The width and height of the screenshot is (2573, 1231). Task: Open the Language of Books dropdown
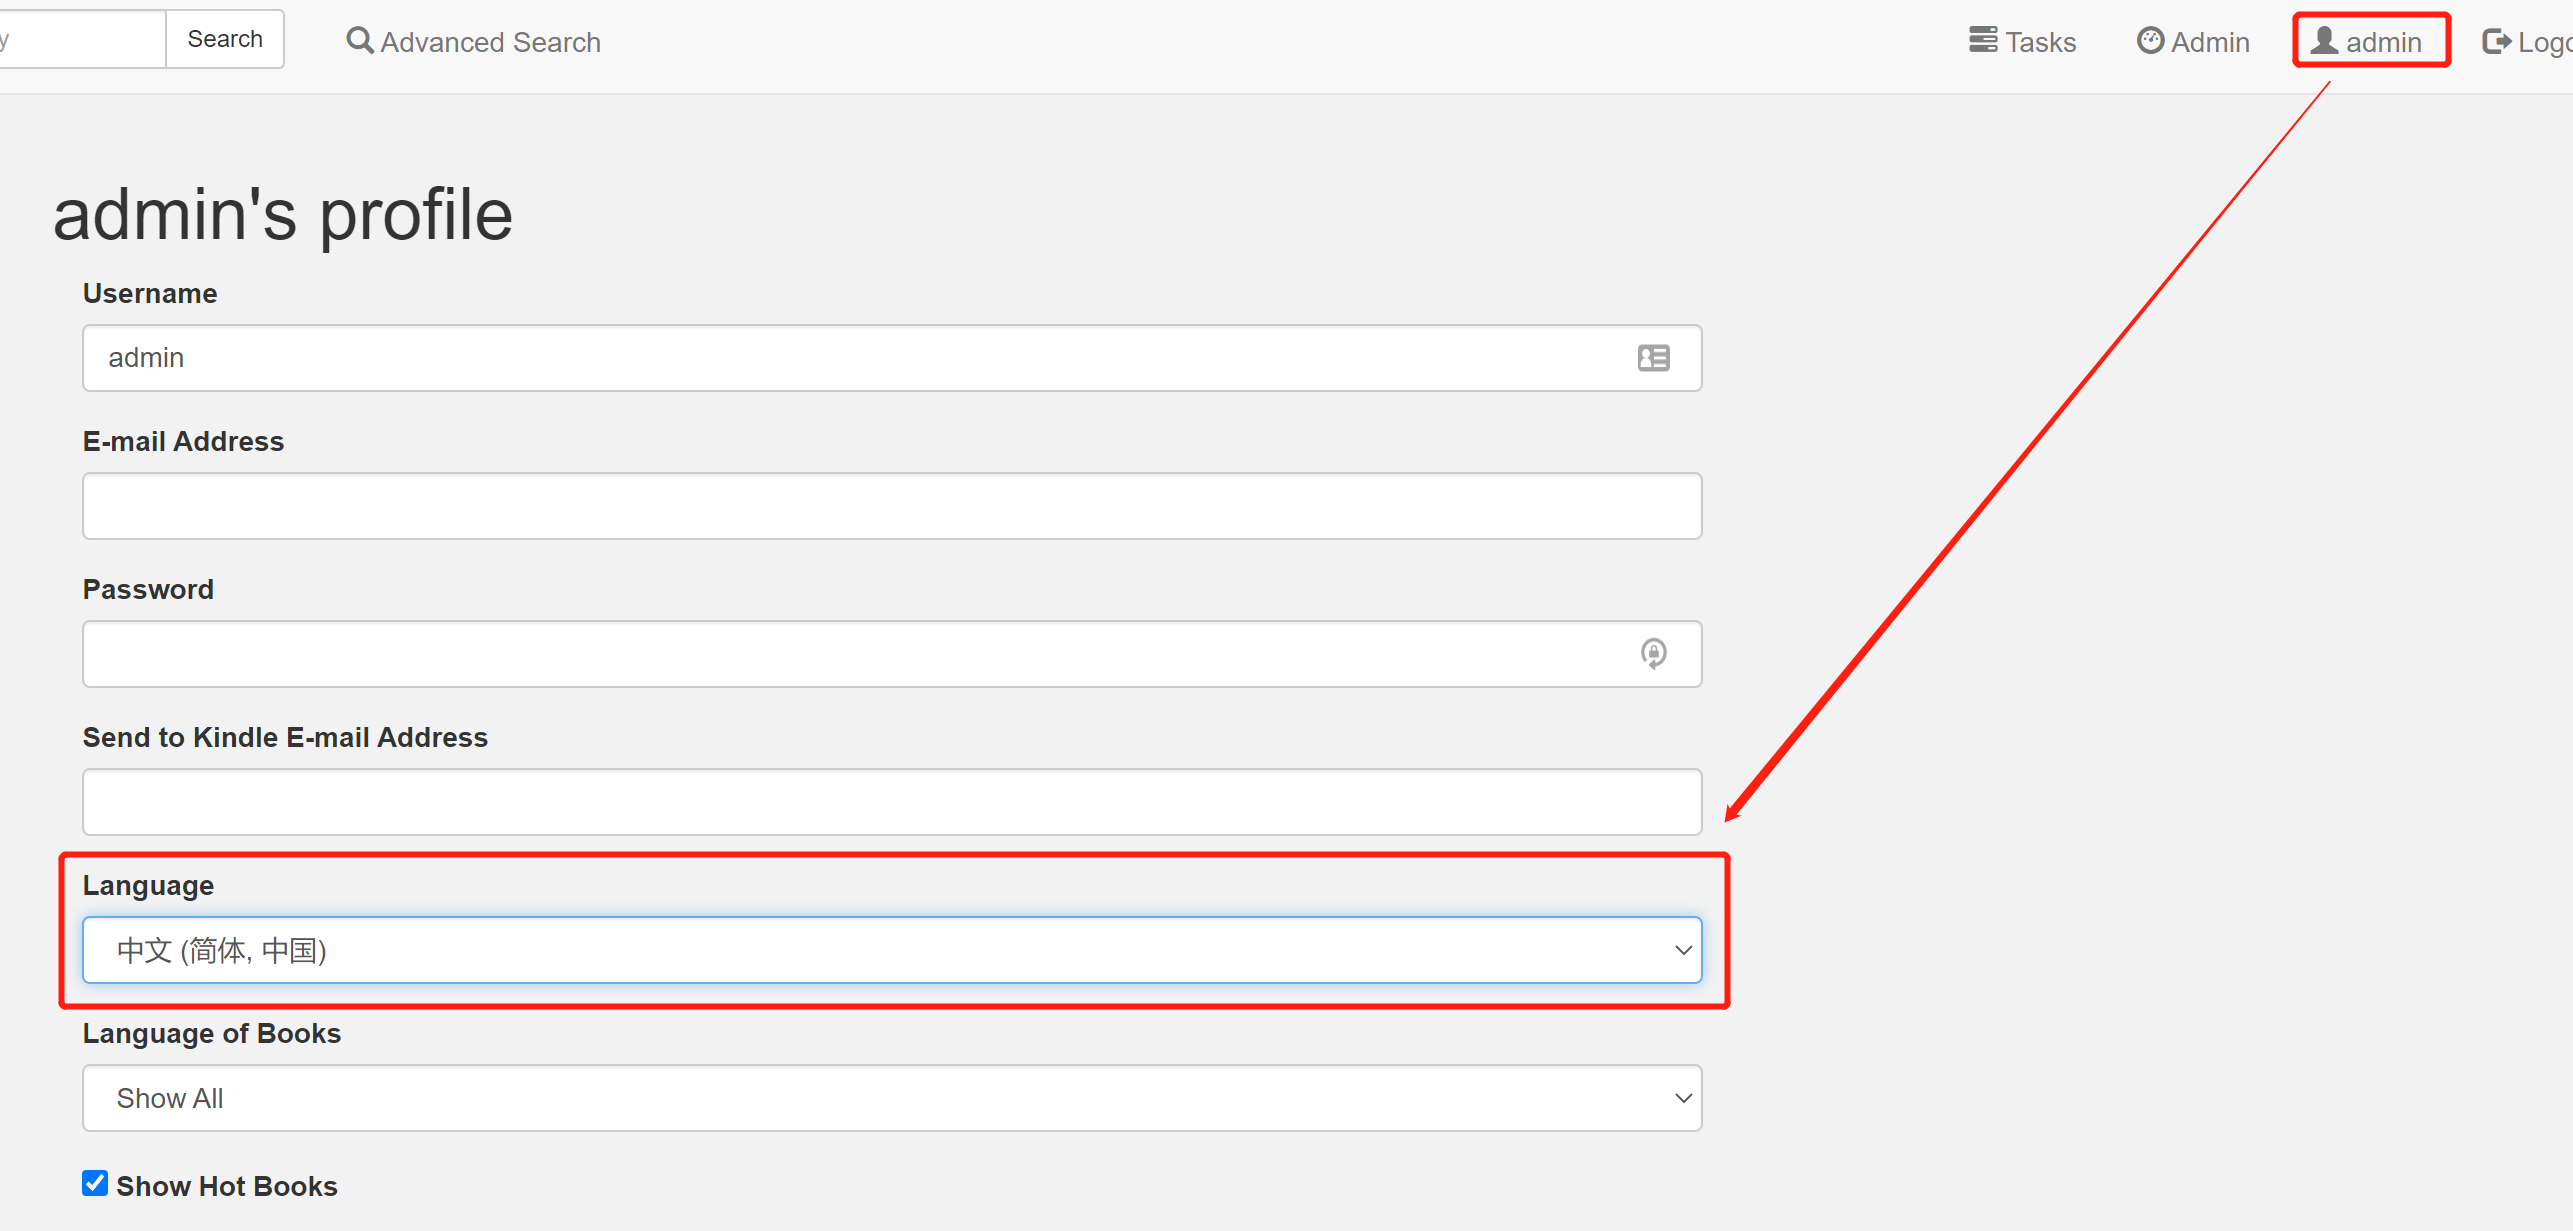tap(892, 1098)
